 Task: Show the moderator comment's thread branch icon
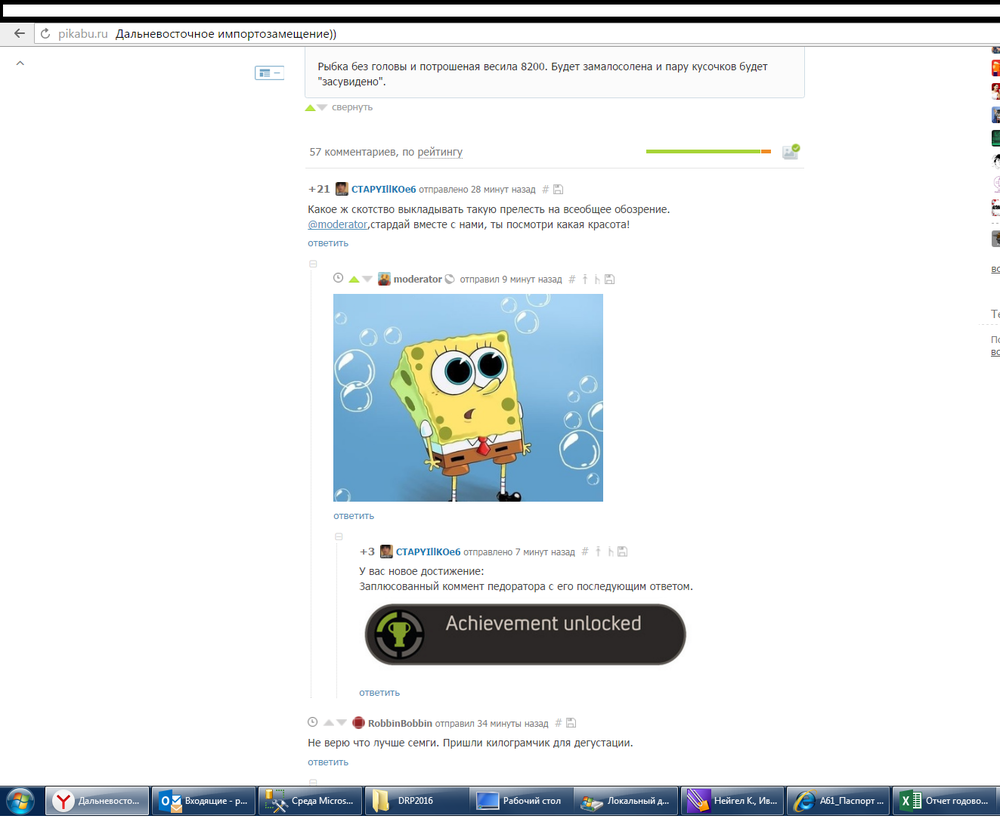pos(597,279)
